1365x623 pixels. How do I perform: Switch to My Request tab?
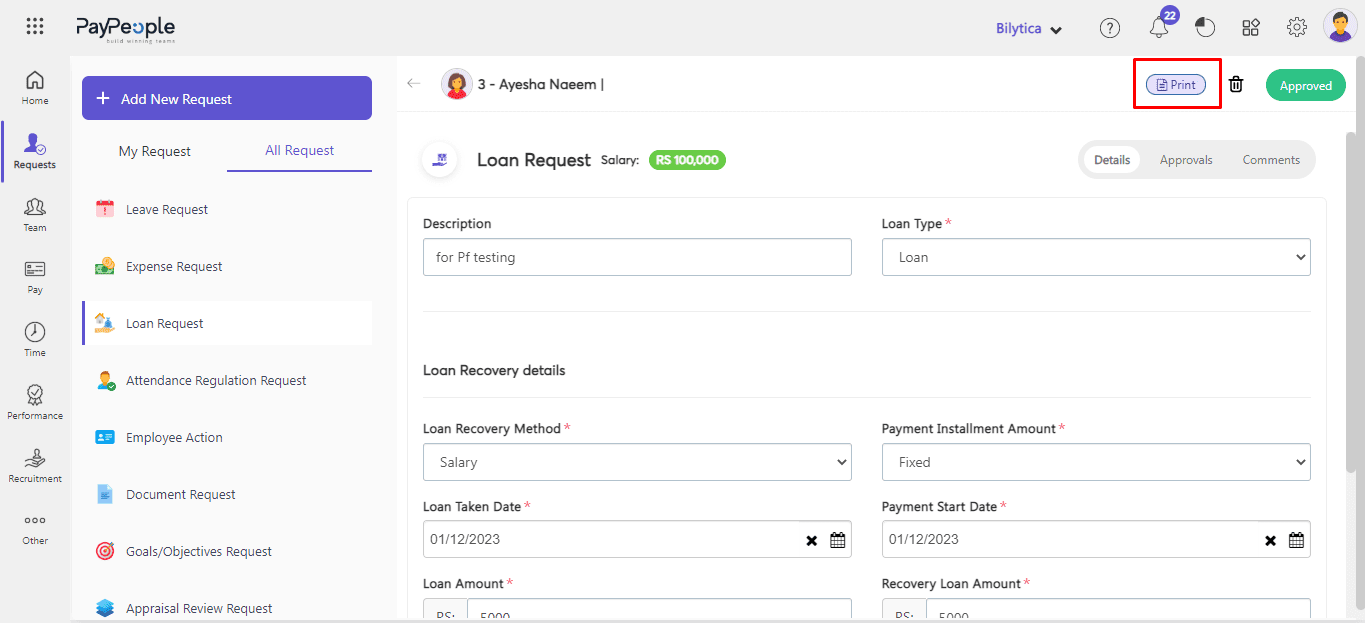click(155, 151)
